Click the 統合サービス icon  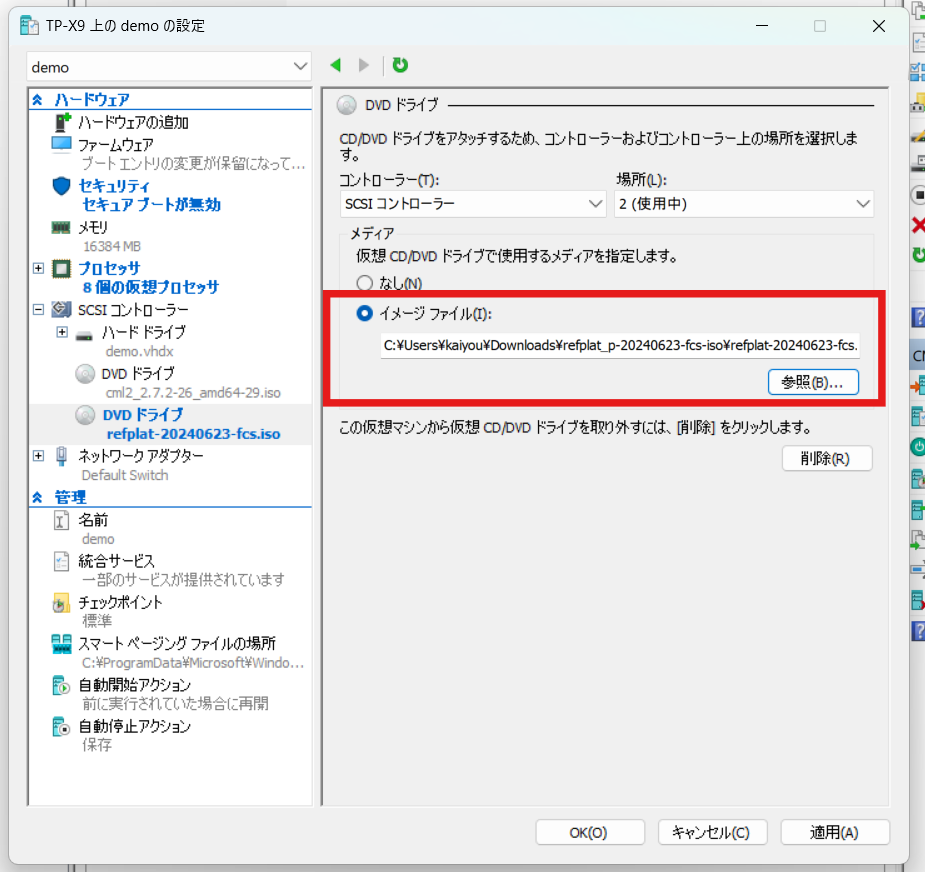(61, 561)
